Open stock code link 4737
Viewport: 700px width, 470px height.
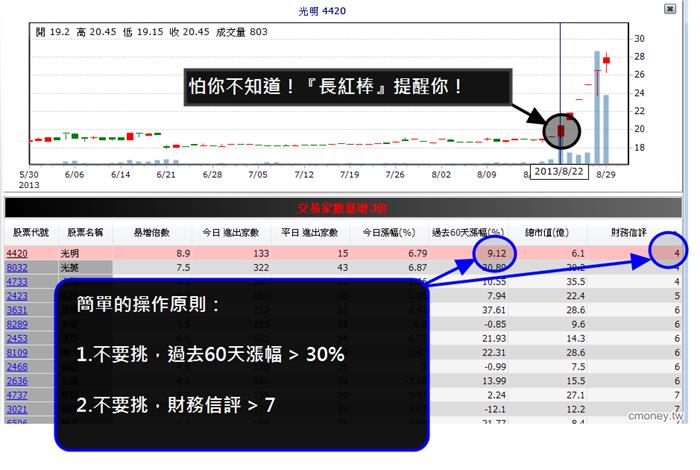[17, 395]
